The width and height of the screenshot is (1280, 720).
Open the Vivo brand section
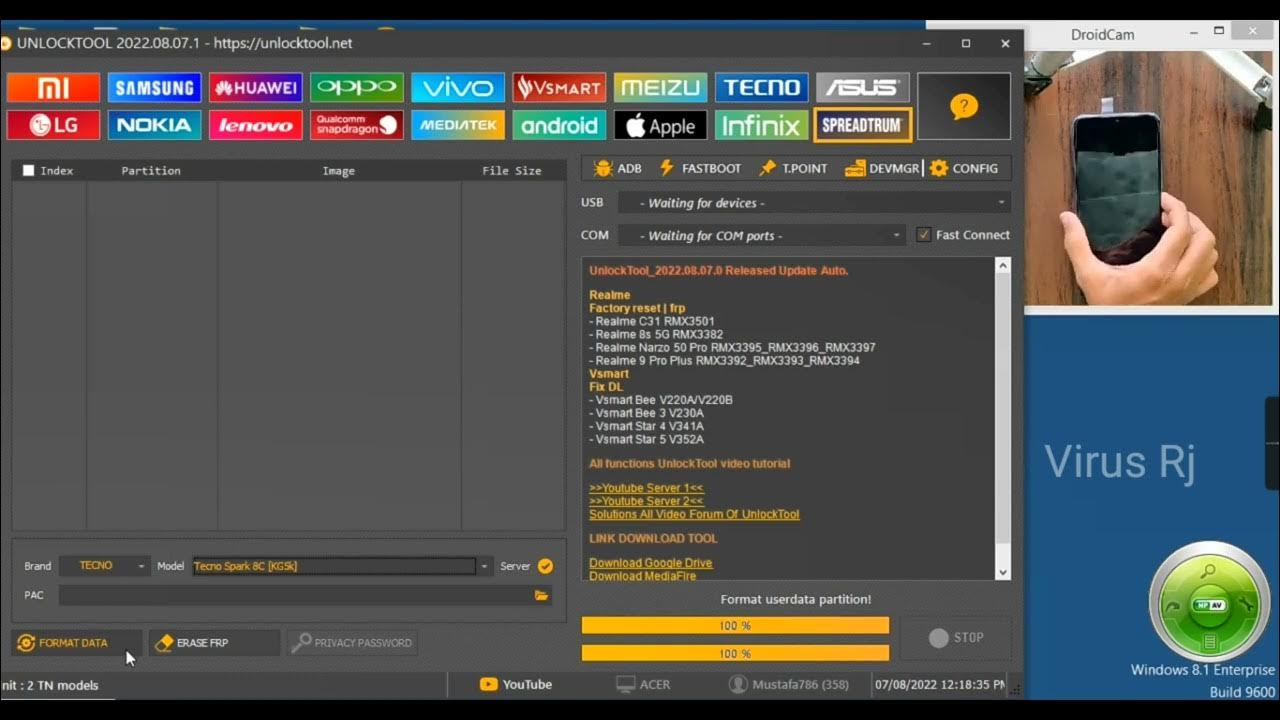click(x=457, y=87)
